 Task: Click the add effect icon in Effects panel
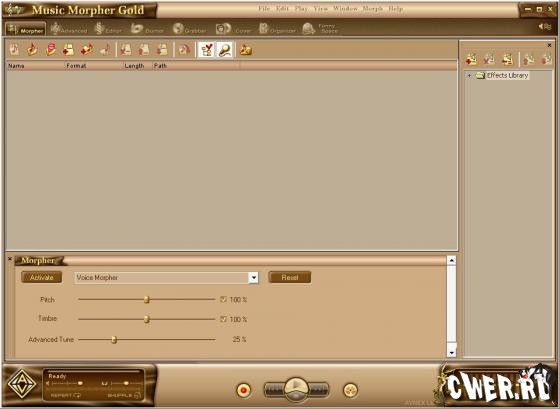pyautogui.click(x=471, y=59)
